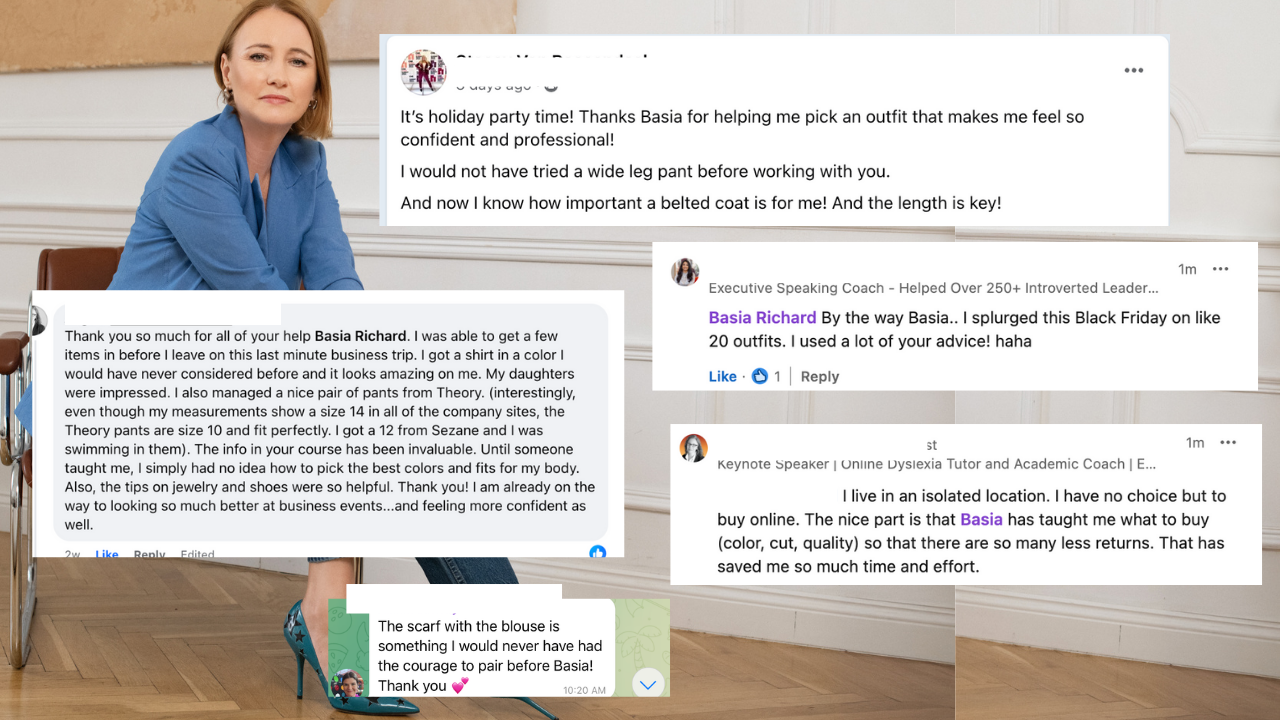Click the blue thumbs-up reaction icon beside Like

coord(760,376)
